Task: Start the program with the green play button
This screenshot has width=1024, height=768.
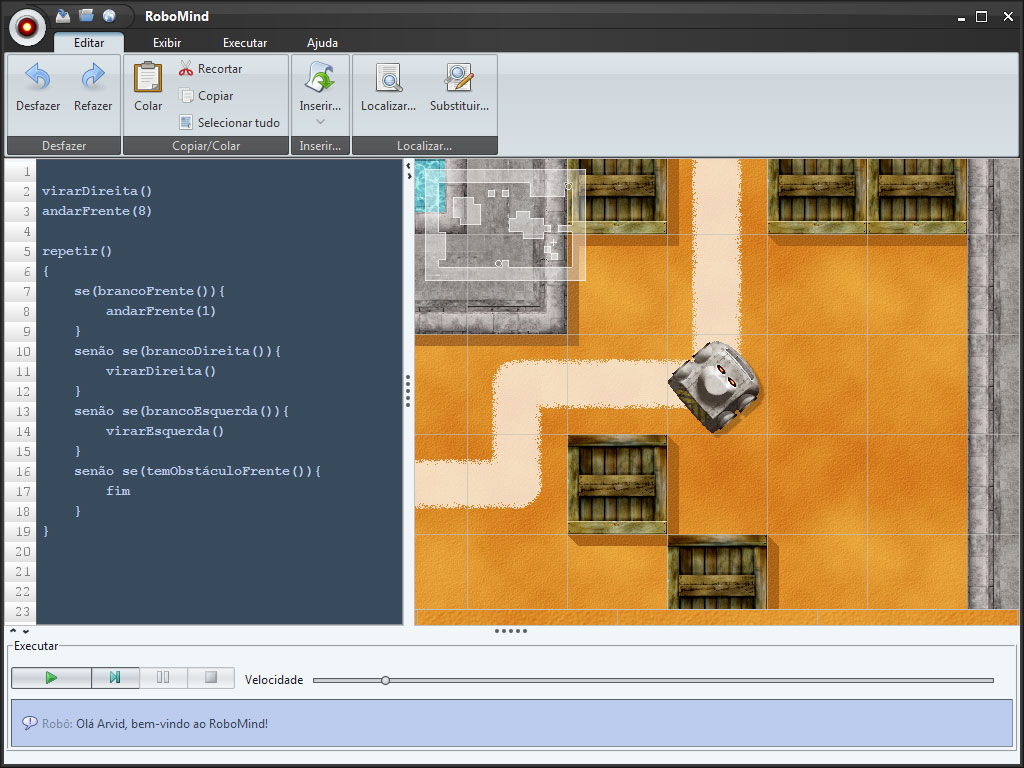Action: pos(51,678)
